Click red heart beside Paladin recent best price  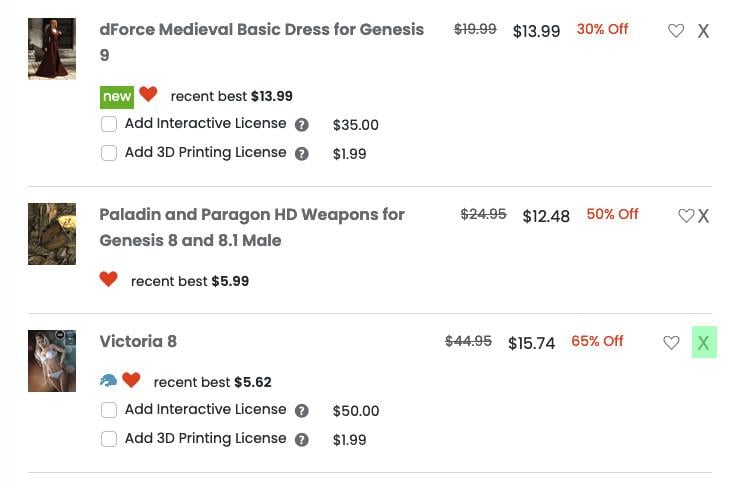click(x=109, y=280)
